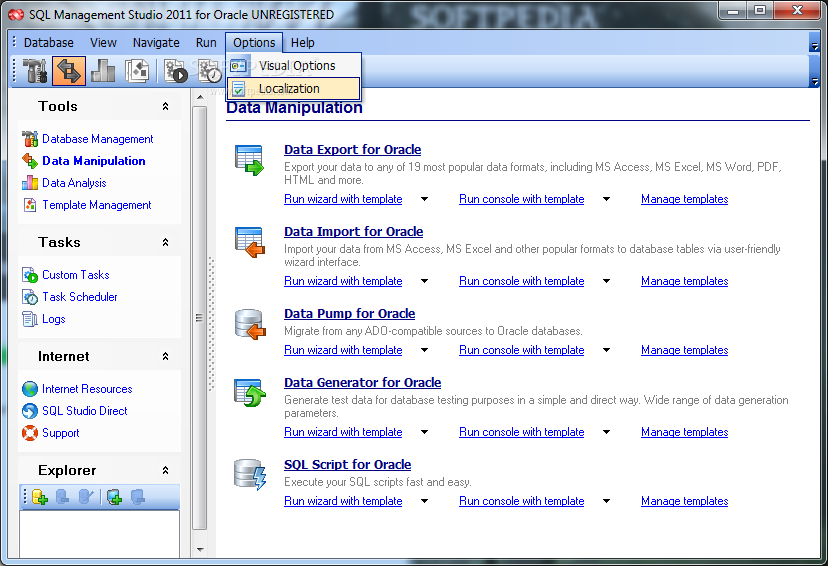Click the remove host icon in Explorer toolbar
This screenshot has height=566, width=828.
click(137, 497)
